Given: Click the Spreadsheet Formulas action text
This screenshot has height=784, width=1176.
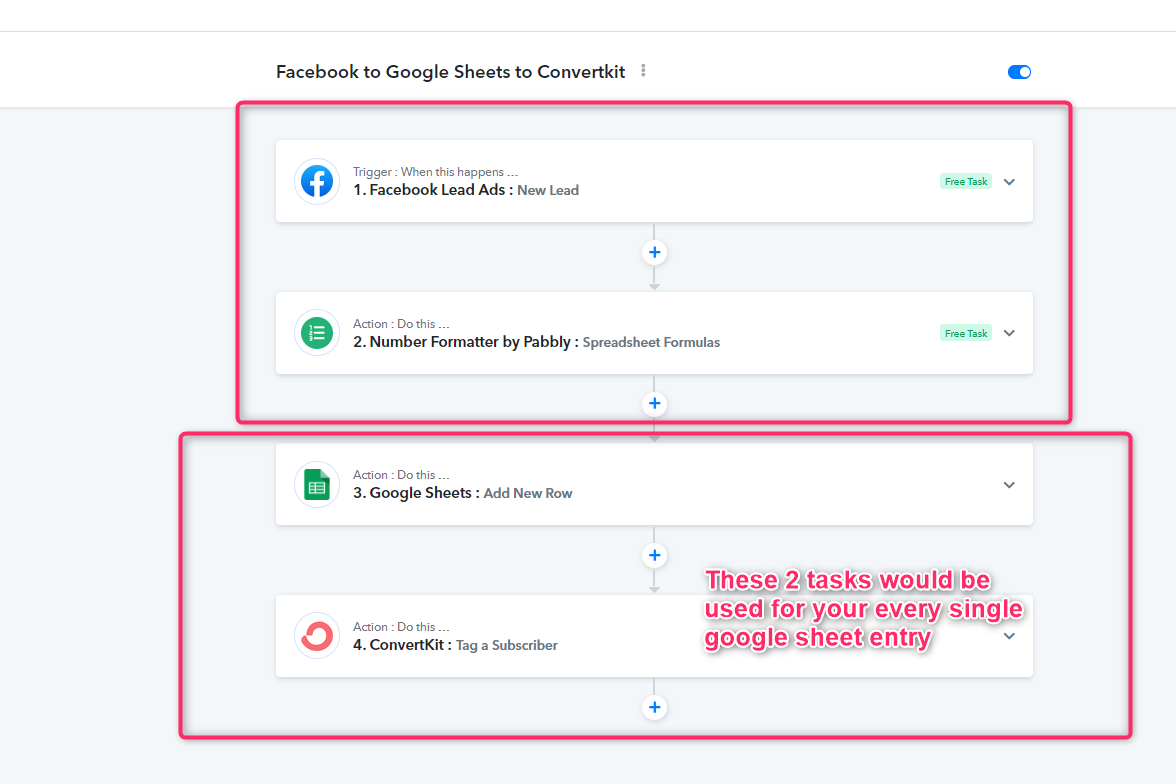Looking at the screenshot, I should click(651, 342).
